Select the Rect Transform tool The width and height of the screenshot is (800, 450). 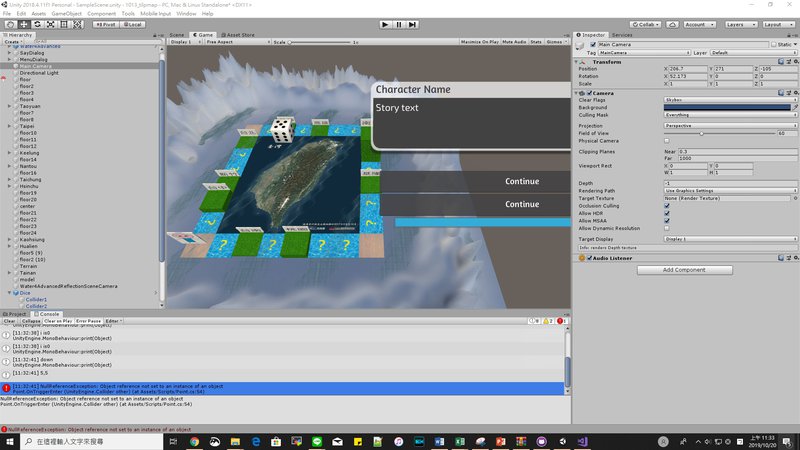click(x=63, y=24)
